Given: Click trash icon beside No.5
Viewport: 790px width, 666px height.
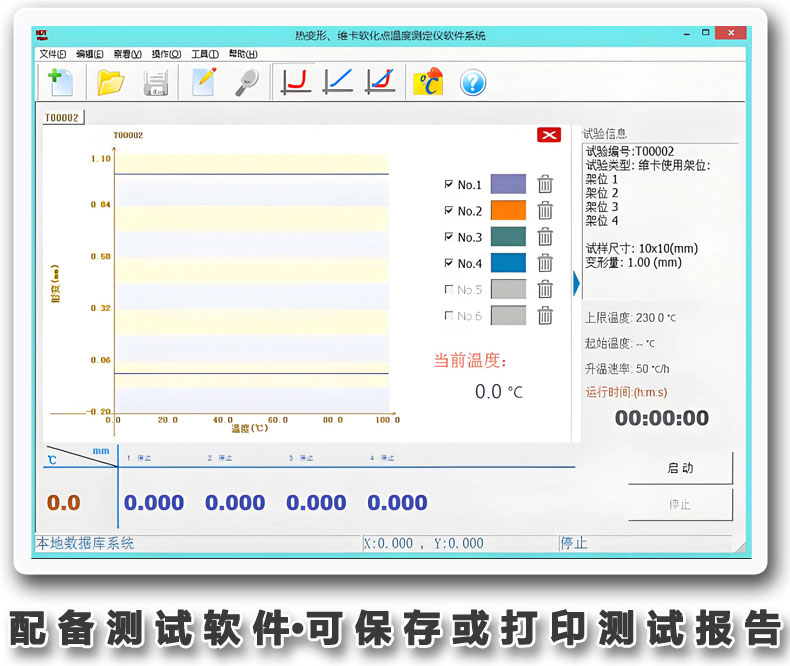Looking at the screenshot, I should 545,289.
